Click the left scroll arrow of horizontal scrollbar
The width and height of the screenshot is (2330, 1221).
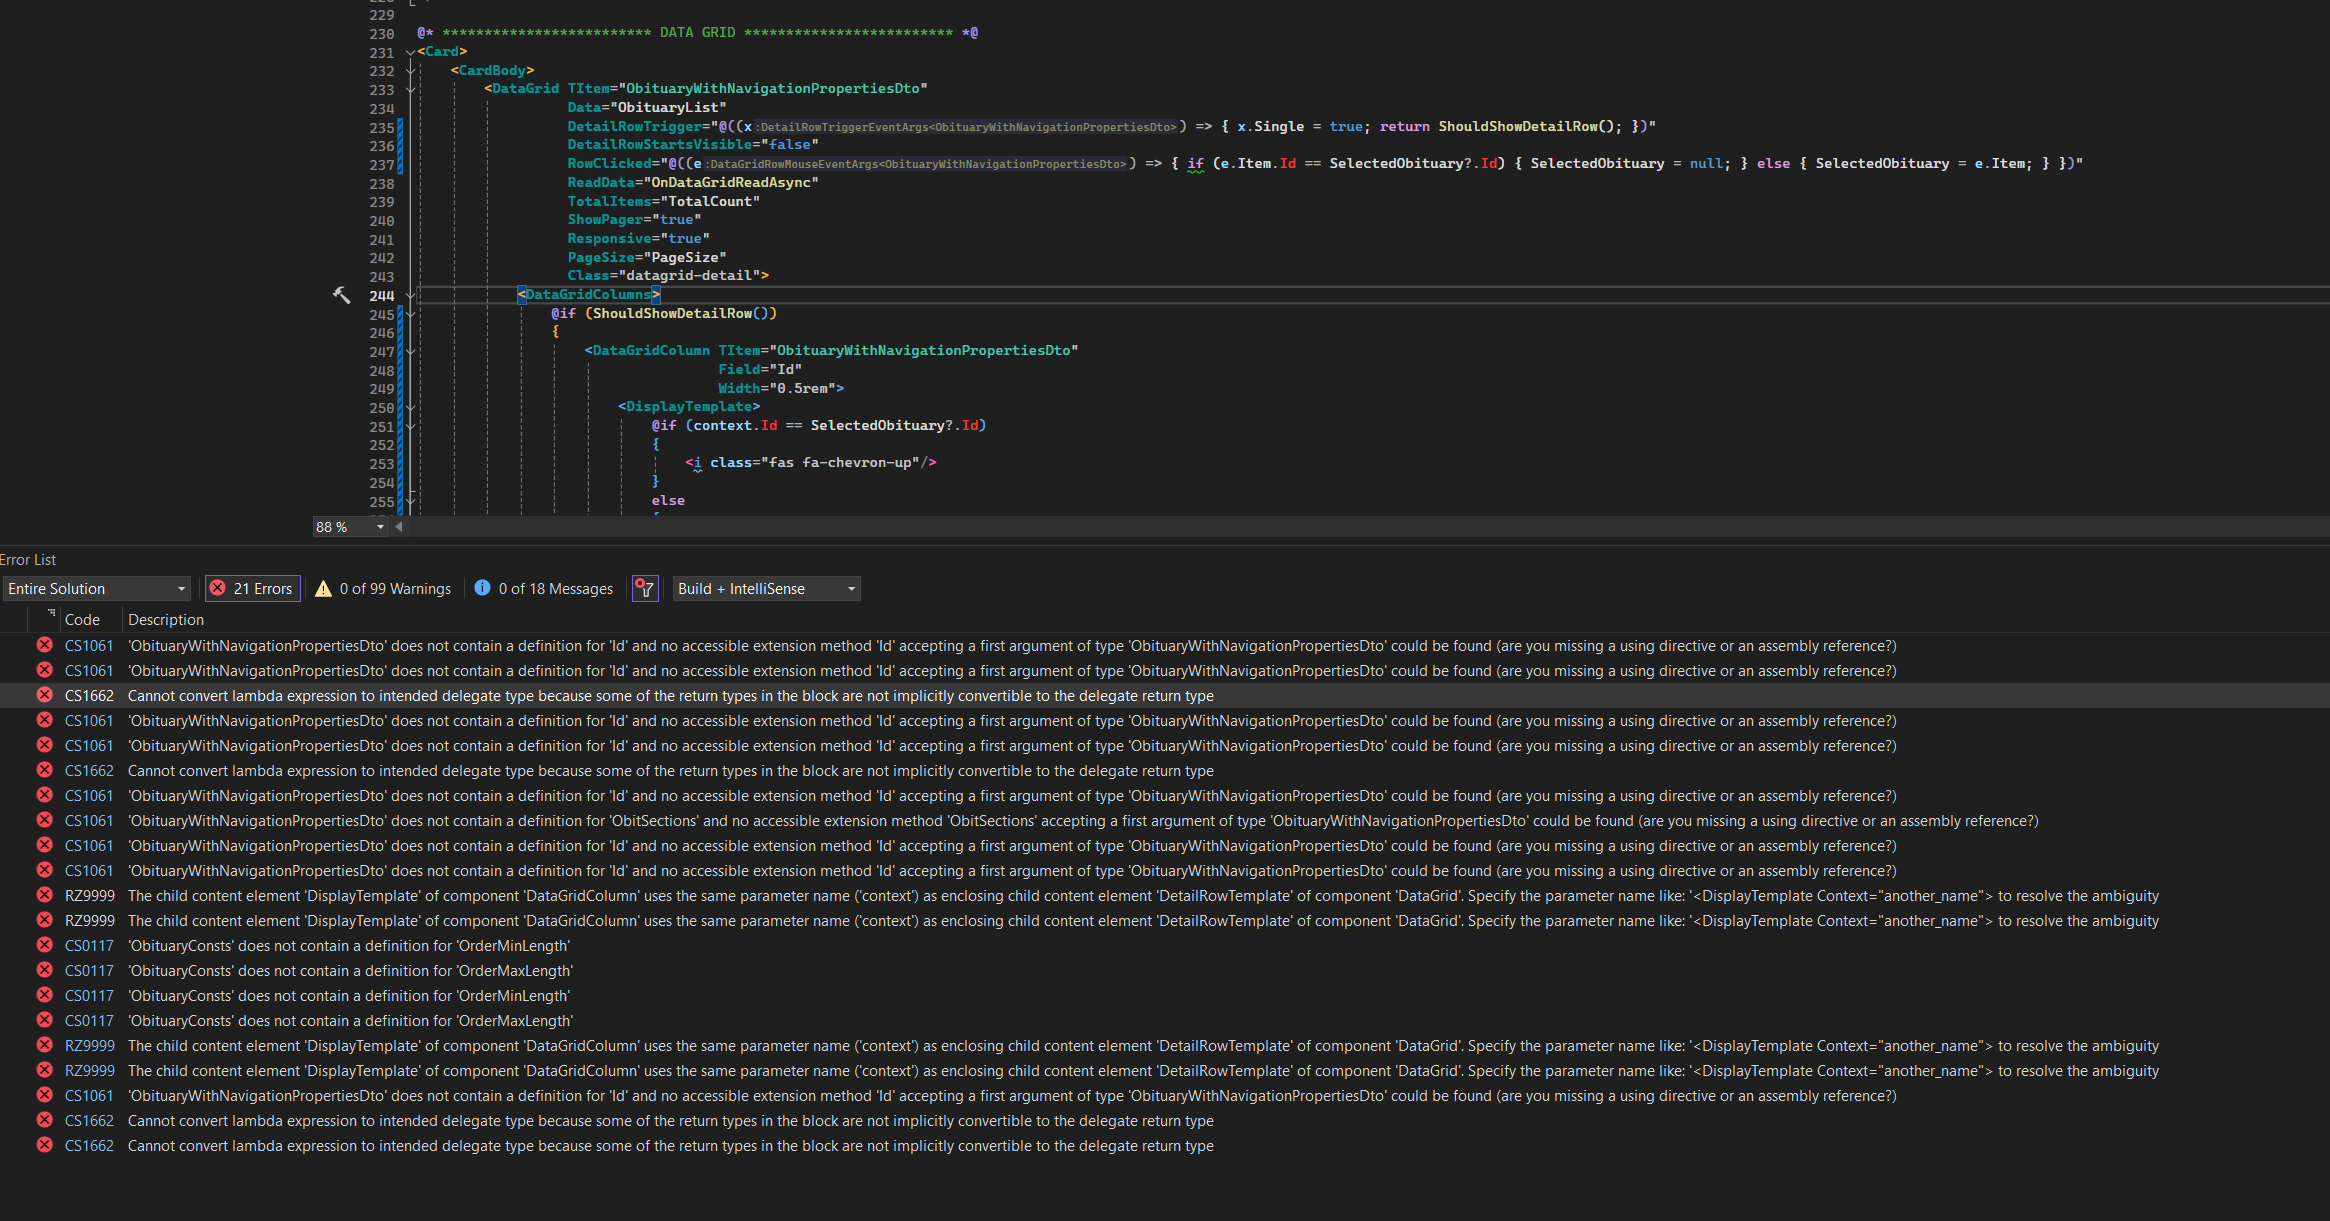point(399,527)
